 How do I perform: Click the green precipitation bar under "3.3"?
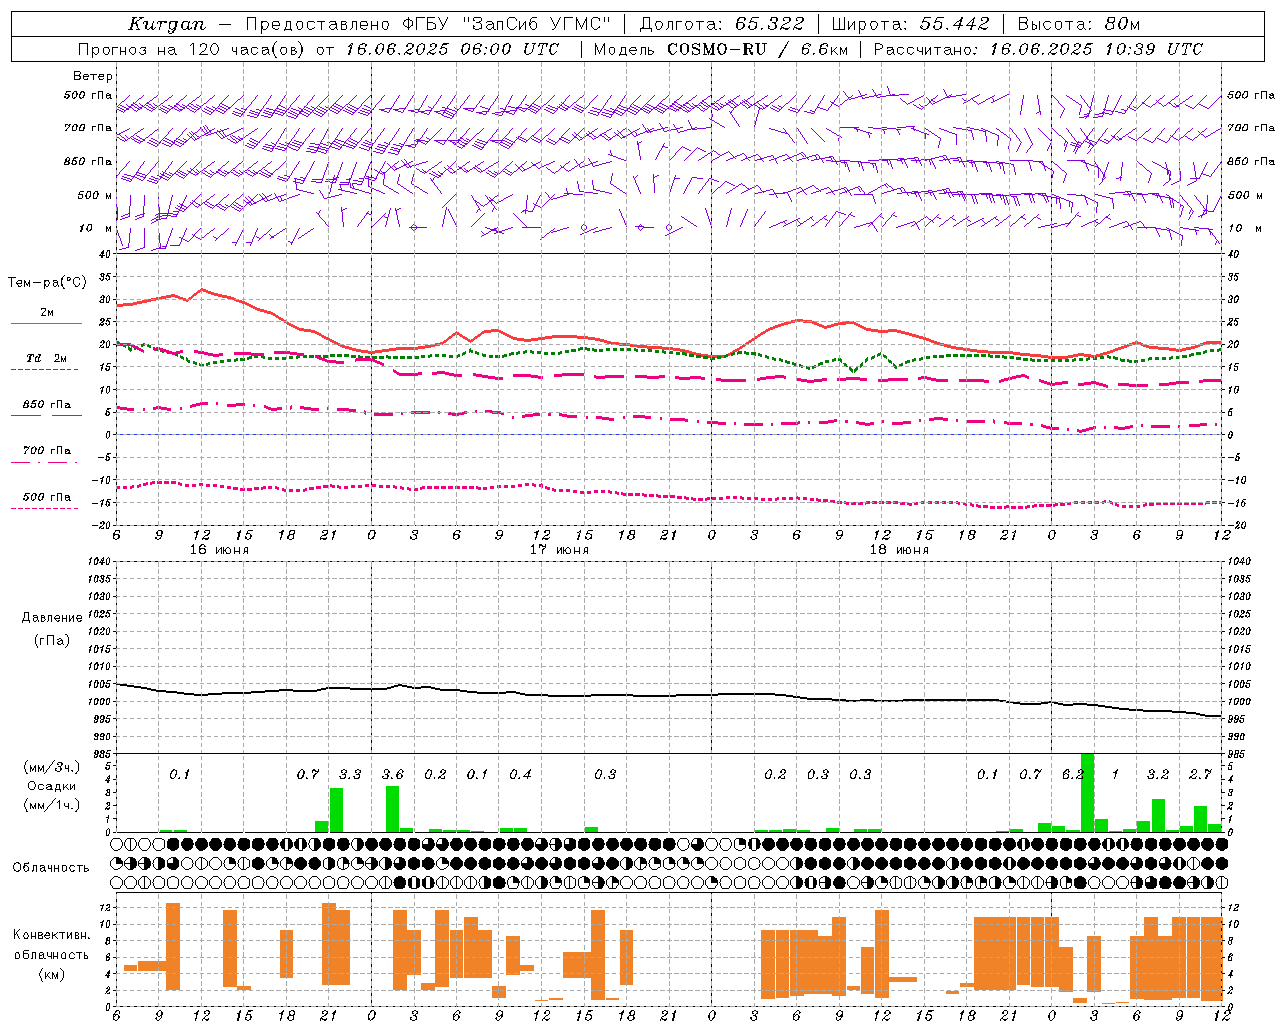click(336, 810)
